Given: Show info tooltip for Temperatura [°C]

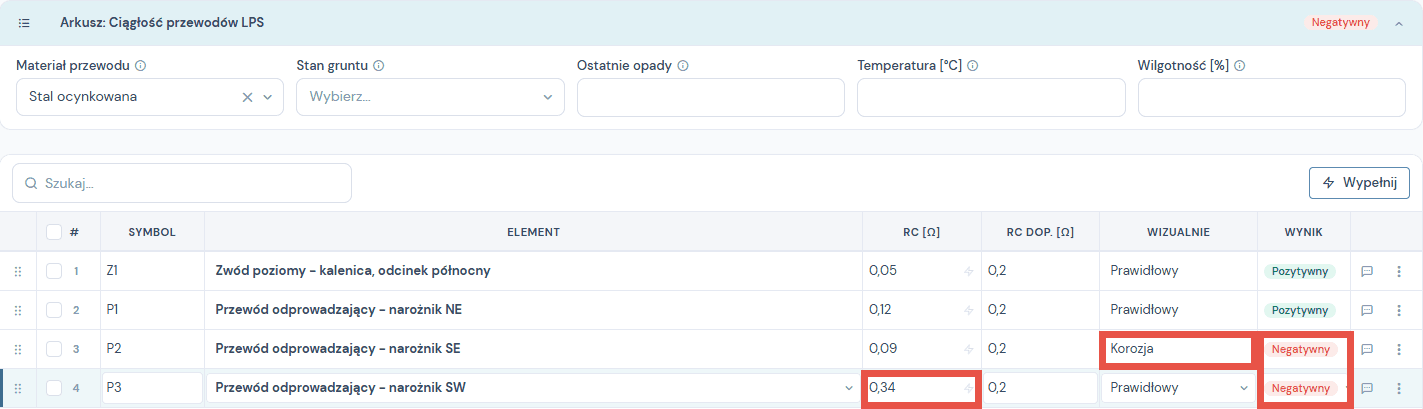Looking at the screenshot, I should pos(973,66).
